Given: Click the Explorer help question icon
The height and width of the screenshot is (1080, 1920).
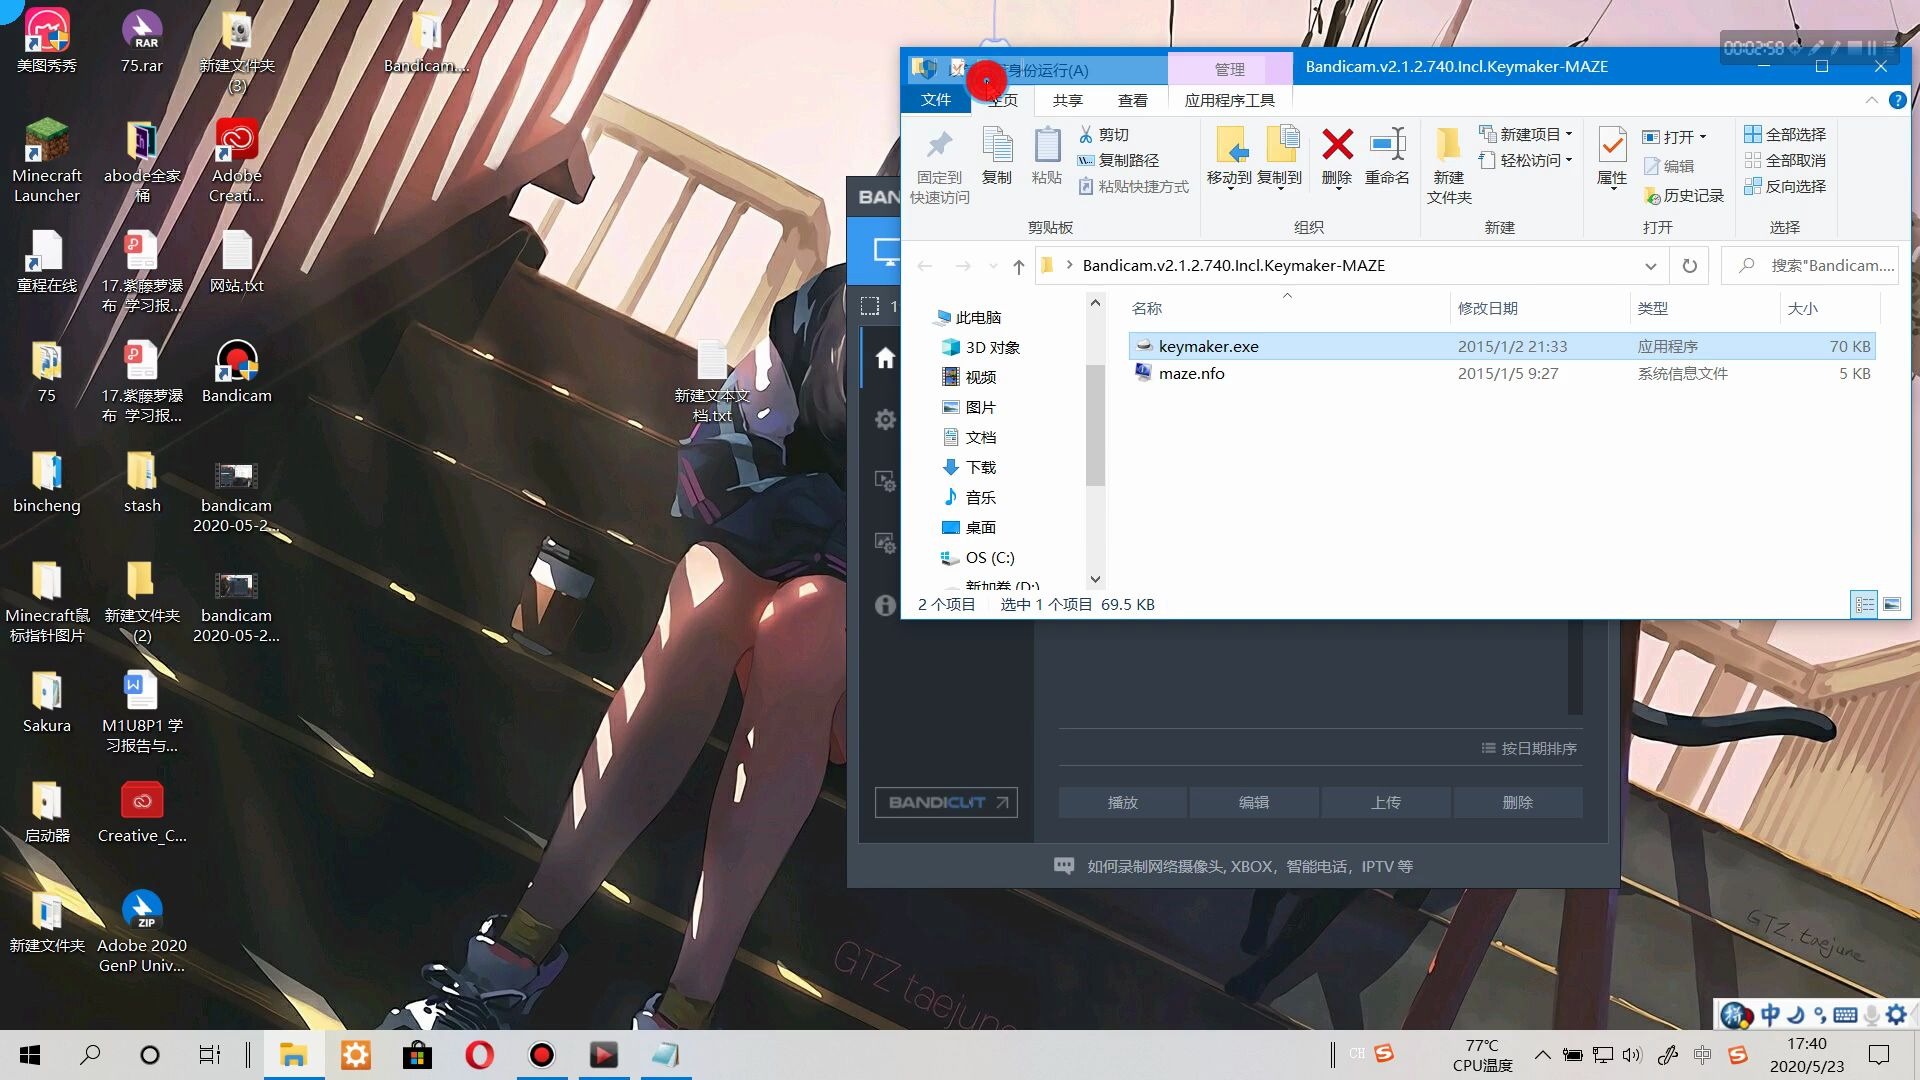Looking at the screenshot, I should point(1897,100).
